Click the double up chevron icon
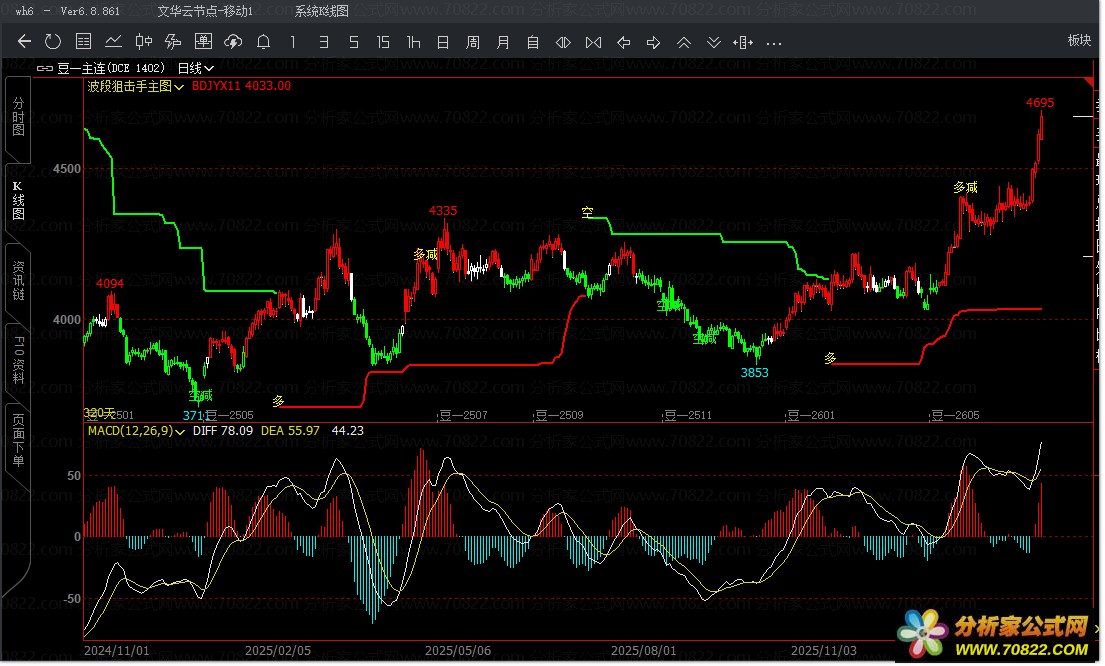The image size is (1105, 666). click(x=684, y=42)
